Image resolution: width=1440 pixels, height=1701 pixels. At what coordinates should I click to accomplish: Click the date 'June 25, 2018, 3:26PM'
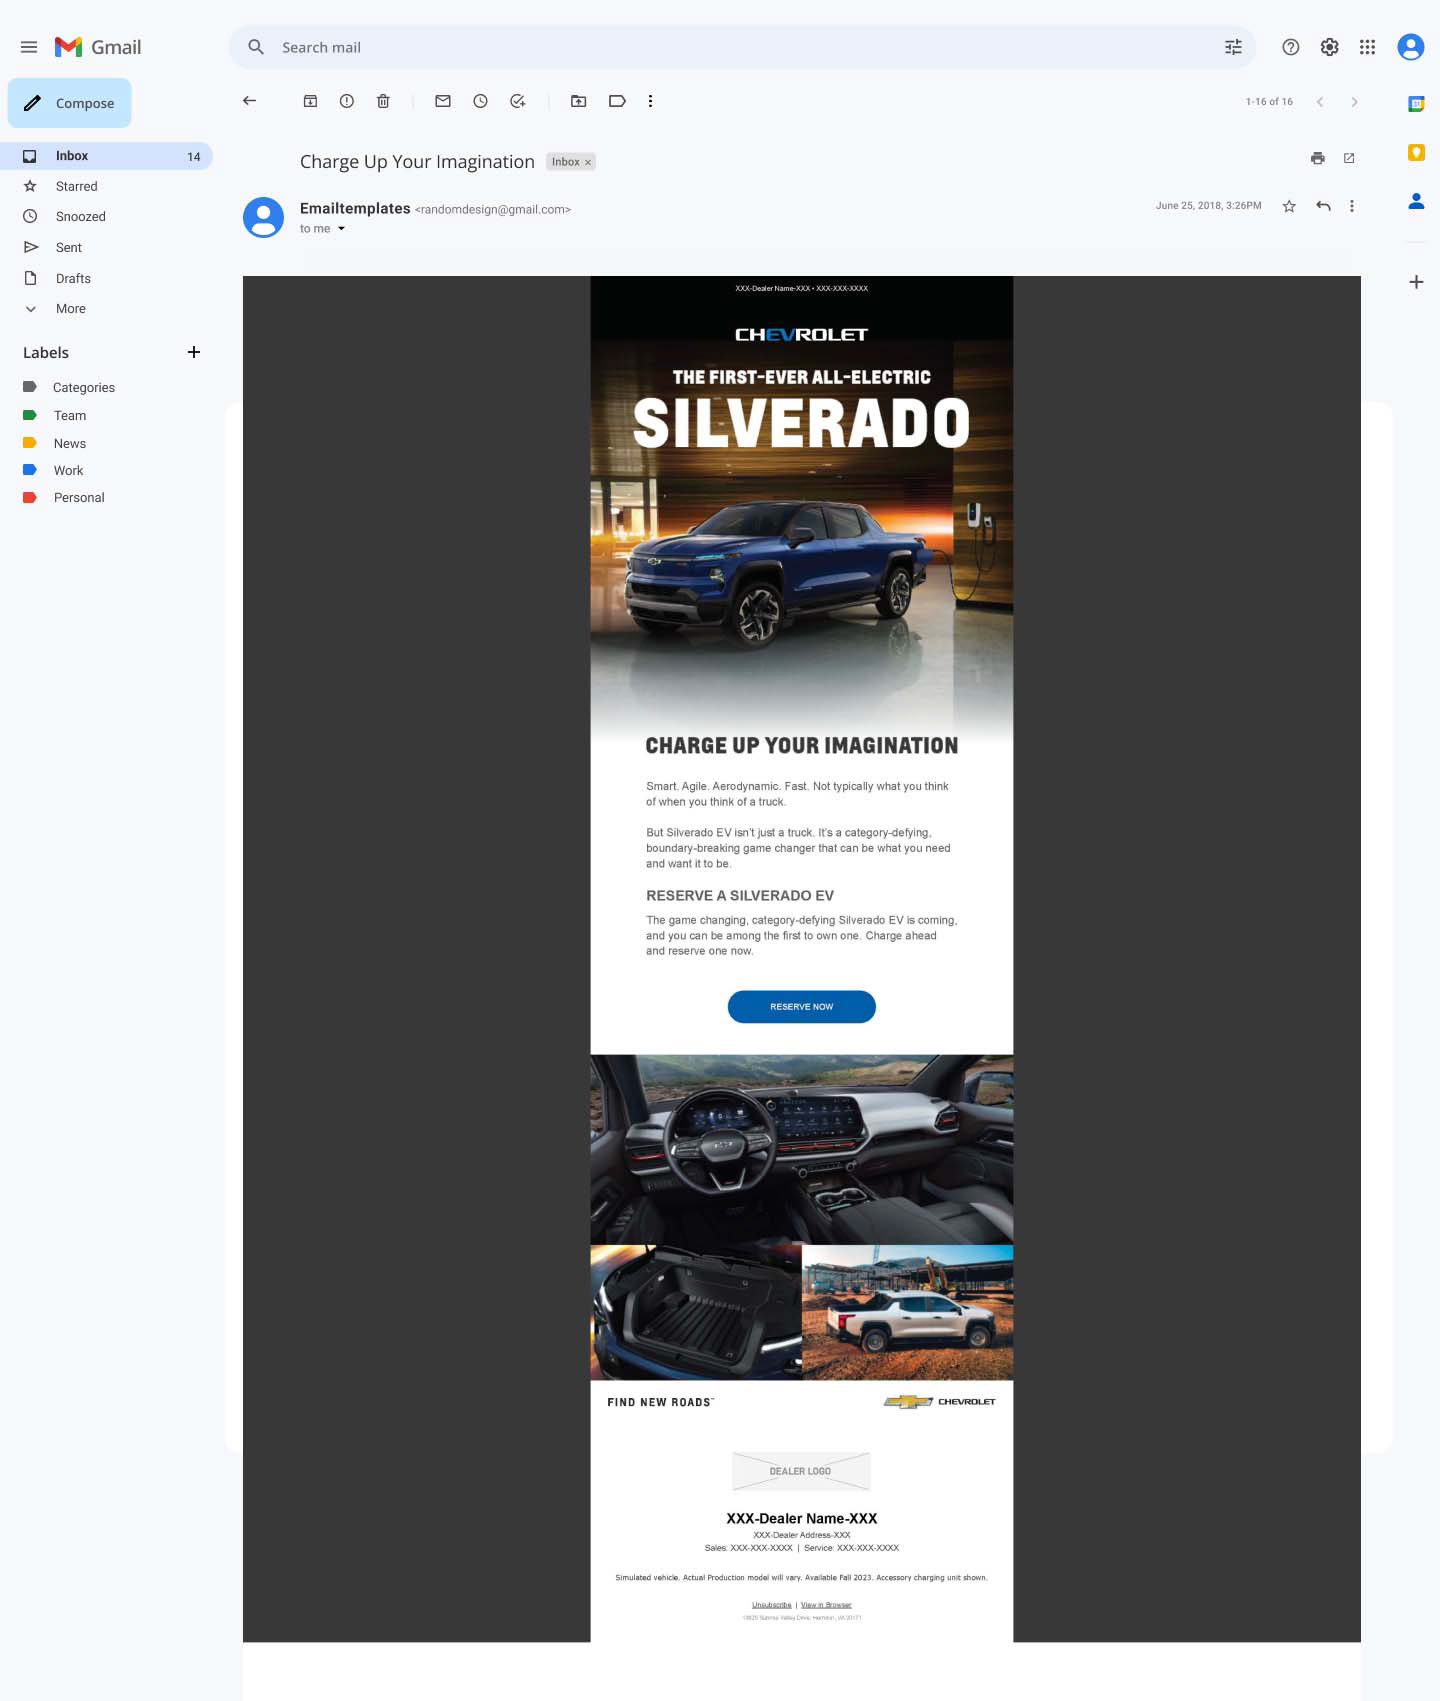[1208, 206]
